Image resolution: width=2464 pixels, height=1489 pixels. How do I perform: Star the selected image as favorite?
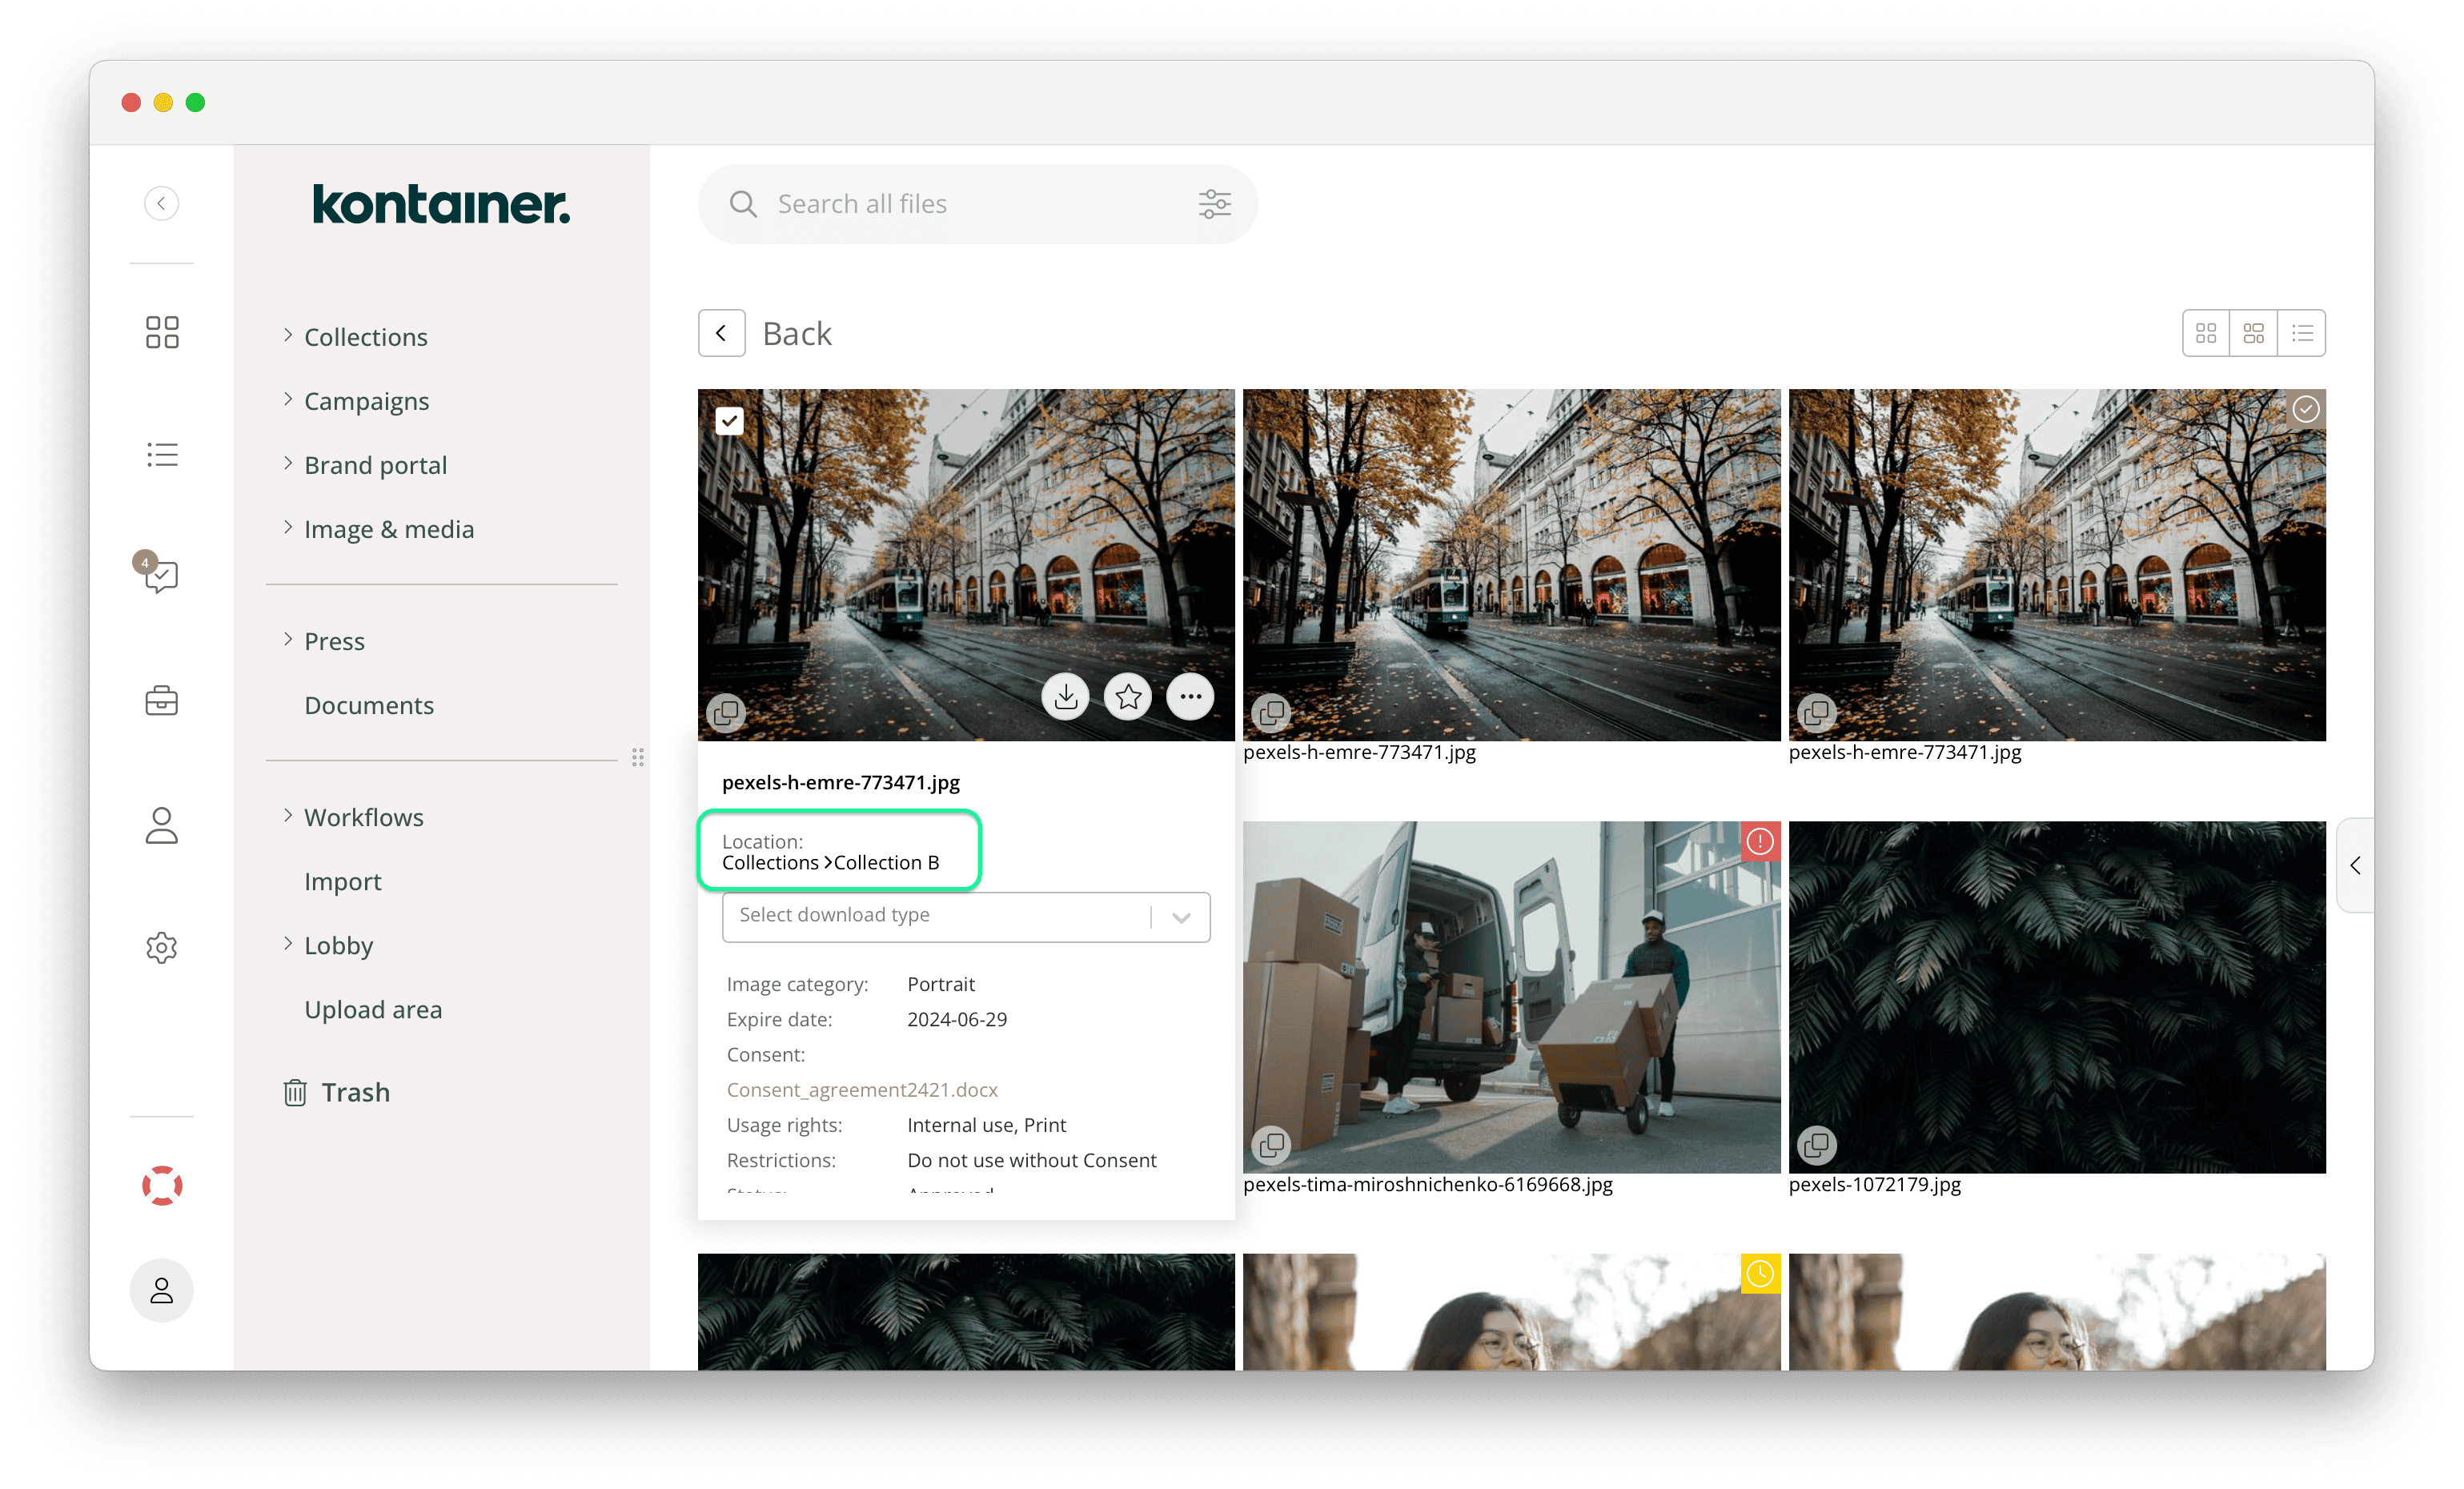click(x=1128, y=697)
